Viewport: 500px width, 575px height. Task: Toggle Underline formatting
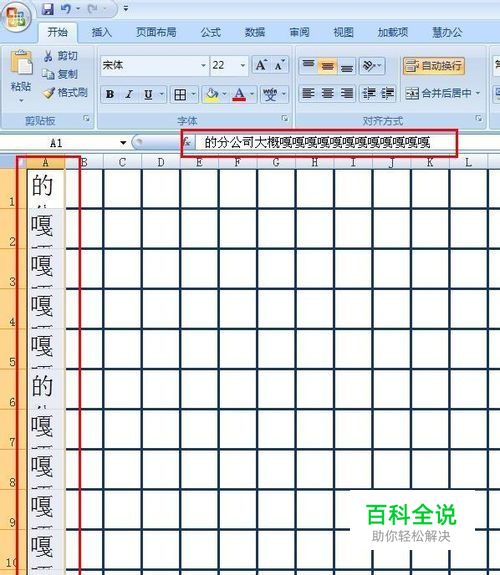click(148, 94)
